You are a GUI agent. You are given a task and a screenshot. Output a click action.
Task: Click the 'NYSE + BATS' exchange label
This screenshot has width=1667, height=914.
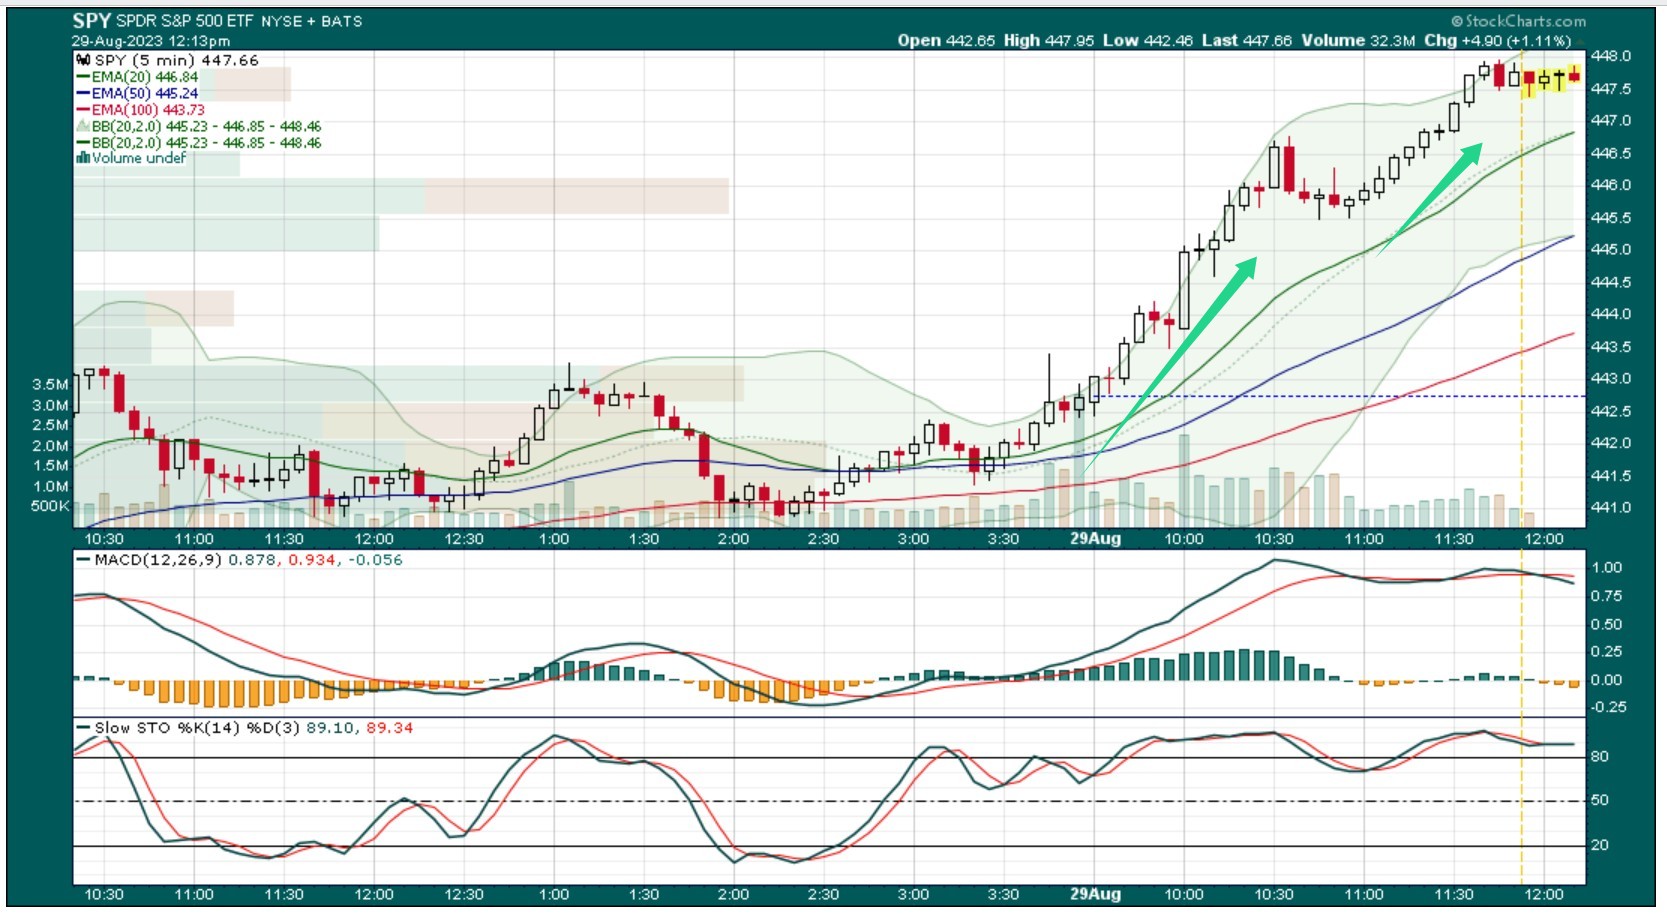312,21
